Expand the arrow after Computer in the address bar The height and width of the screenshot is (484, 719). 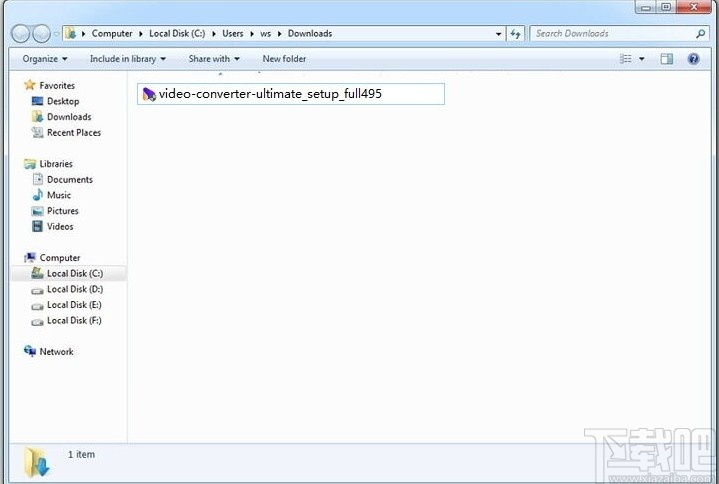[x=141, y=33]
